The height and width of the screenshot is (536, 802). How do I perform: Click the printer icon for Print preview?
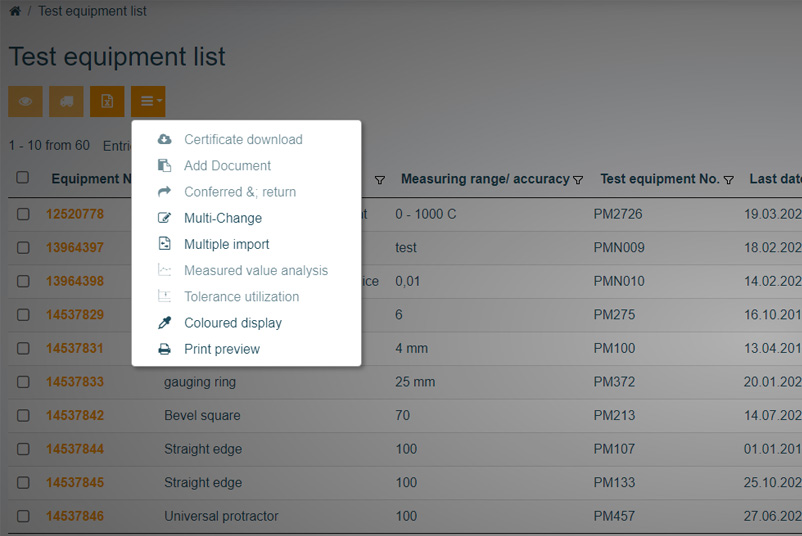165,349
